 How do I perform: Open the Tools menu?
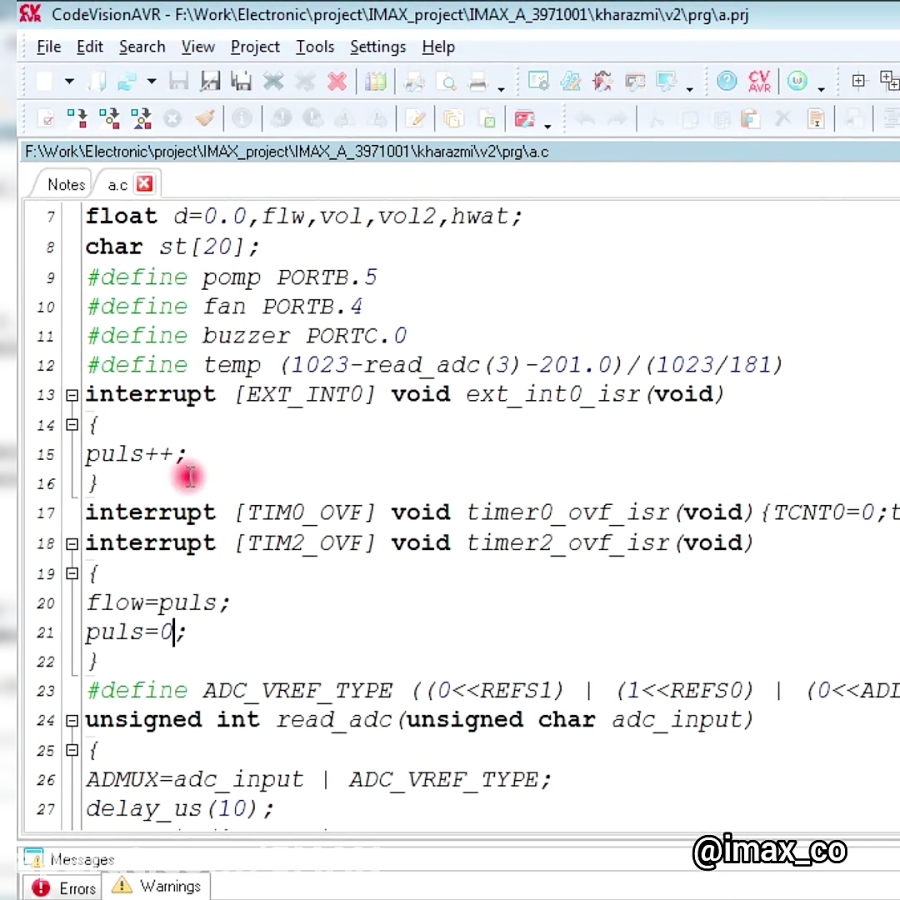point(315,47)
